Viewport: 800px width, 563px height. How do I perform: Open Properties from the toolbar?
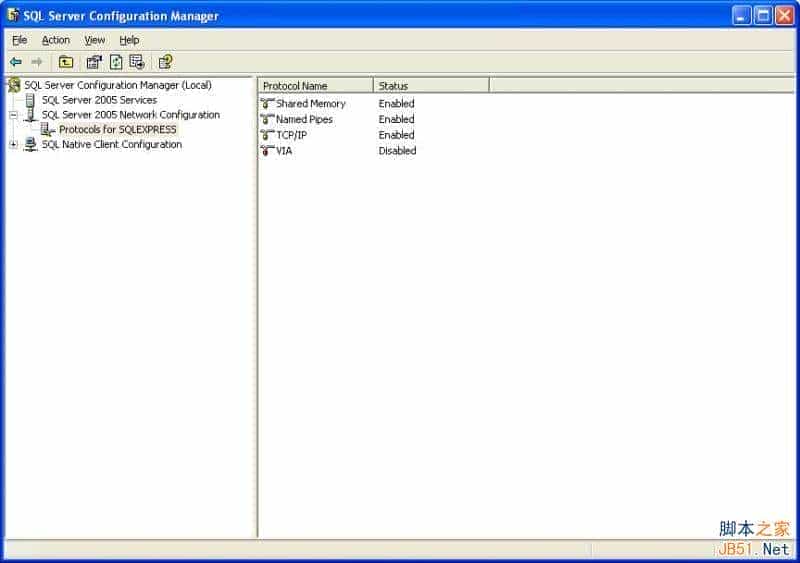click(94, 62)
